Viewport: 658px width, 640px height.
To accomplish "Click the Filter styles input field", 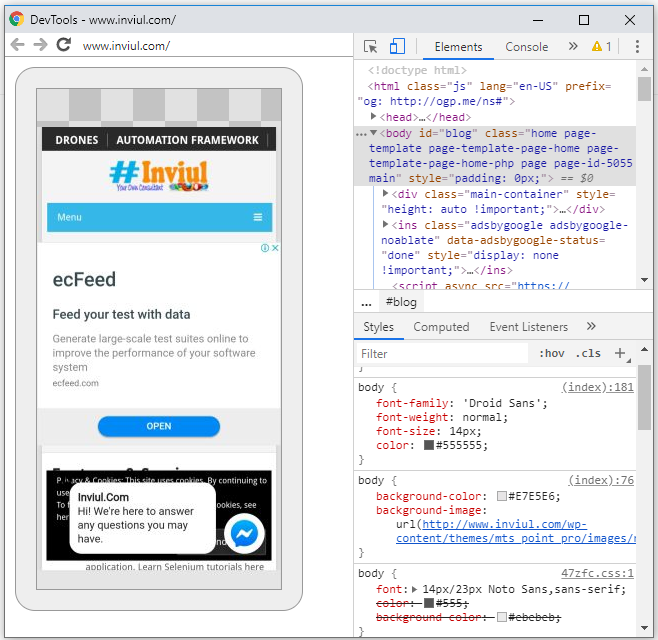I will coord(442,354).
